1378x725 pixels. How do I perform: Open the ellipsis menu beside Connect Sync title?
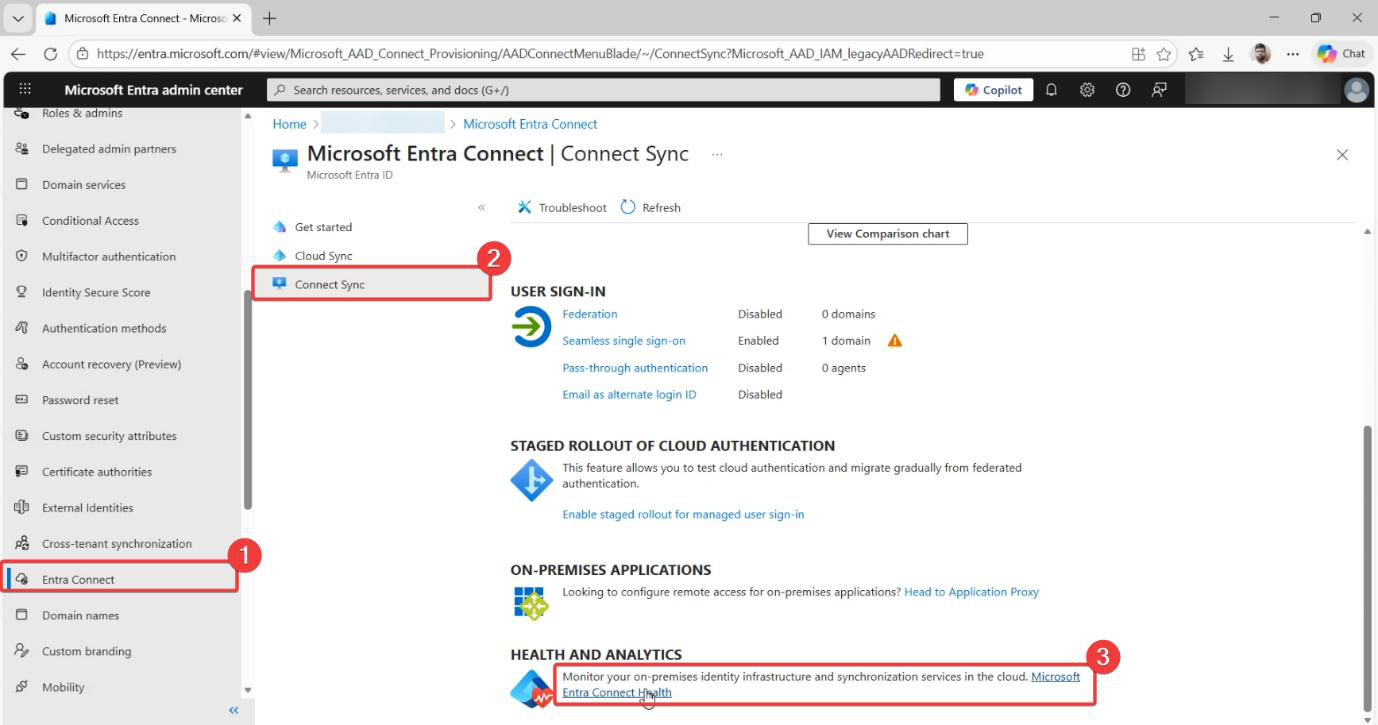point(717,154)
